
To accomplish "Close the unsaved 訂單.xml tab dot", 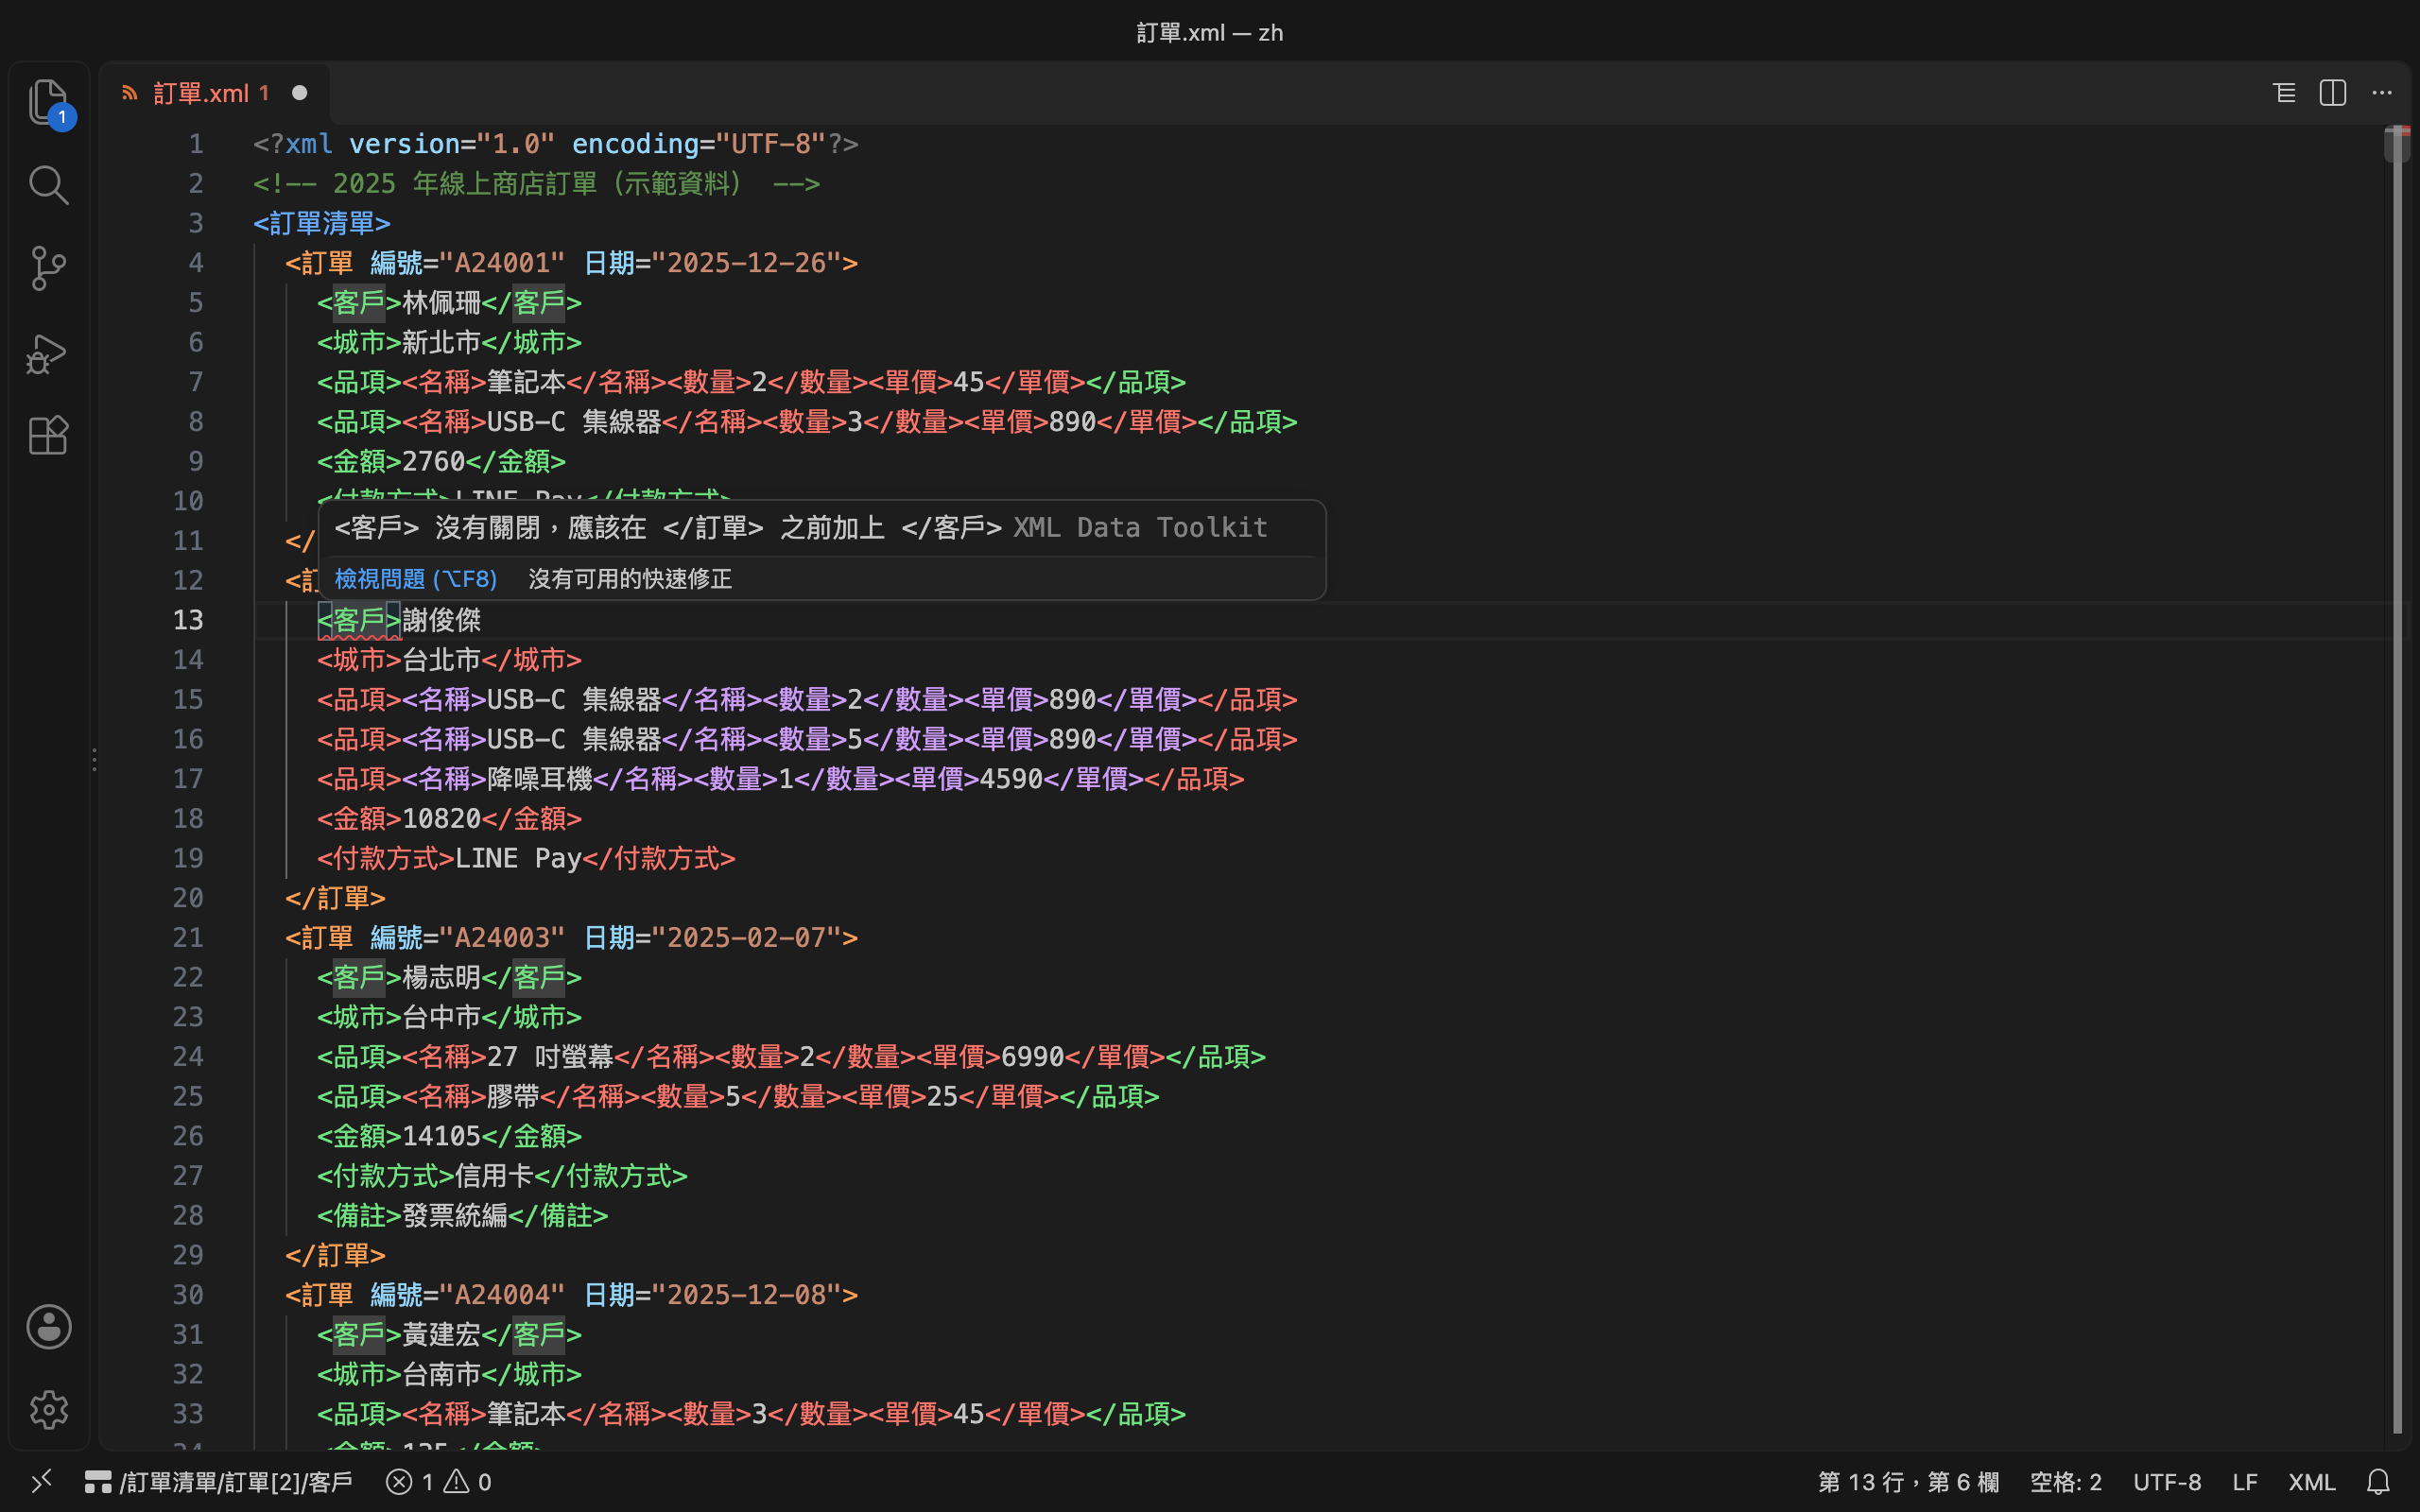I will [299, 93].
